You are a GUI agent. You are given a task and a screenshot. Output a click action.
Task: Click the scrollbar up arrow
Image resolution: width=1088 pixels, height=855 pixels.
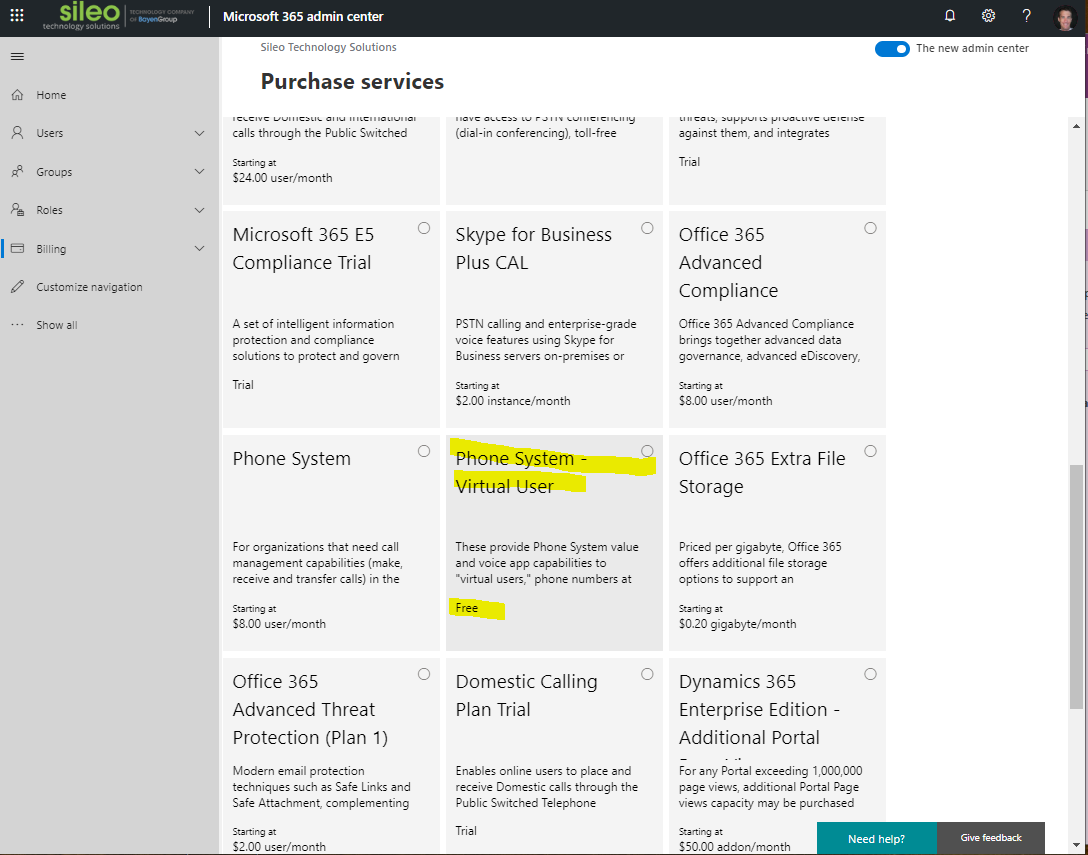point(1076,126)
